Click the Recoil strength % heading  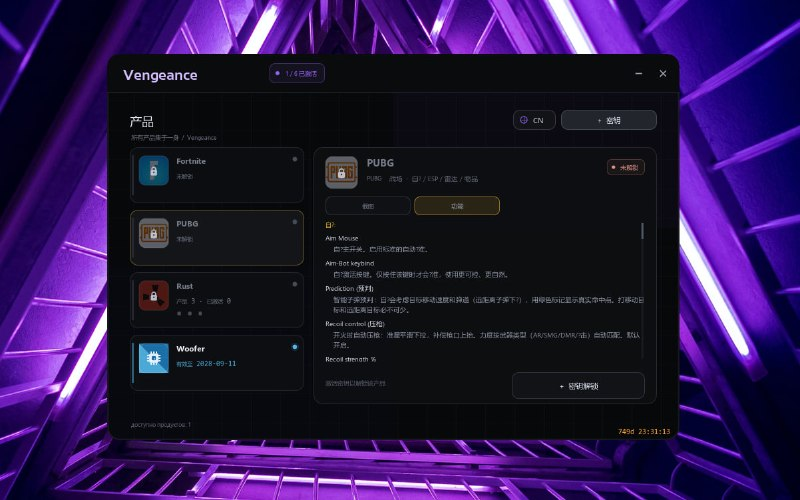coord(351,359)
